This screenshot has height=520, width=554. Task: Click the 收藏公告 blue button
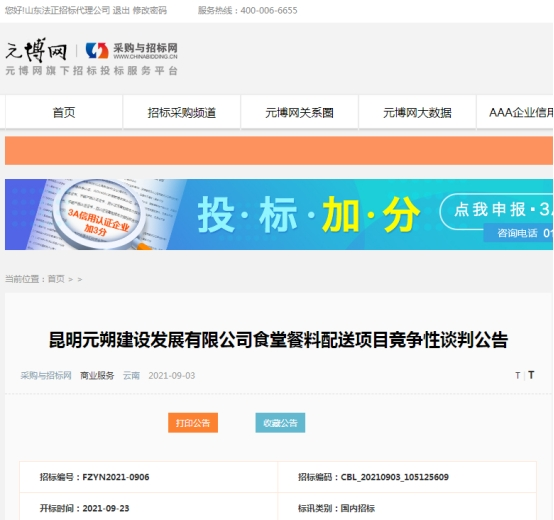tap(280, 422)
